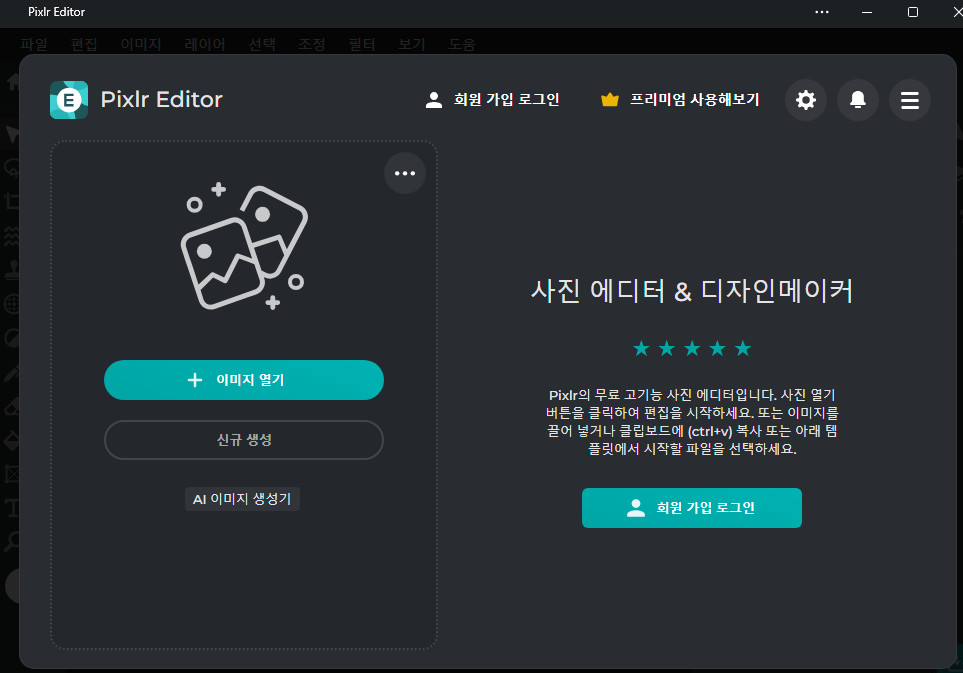Open notifications via the bell icon
963x673 pixels.
[x=858, y=99]
